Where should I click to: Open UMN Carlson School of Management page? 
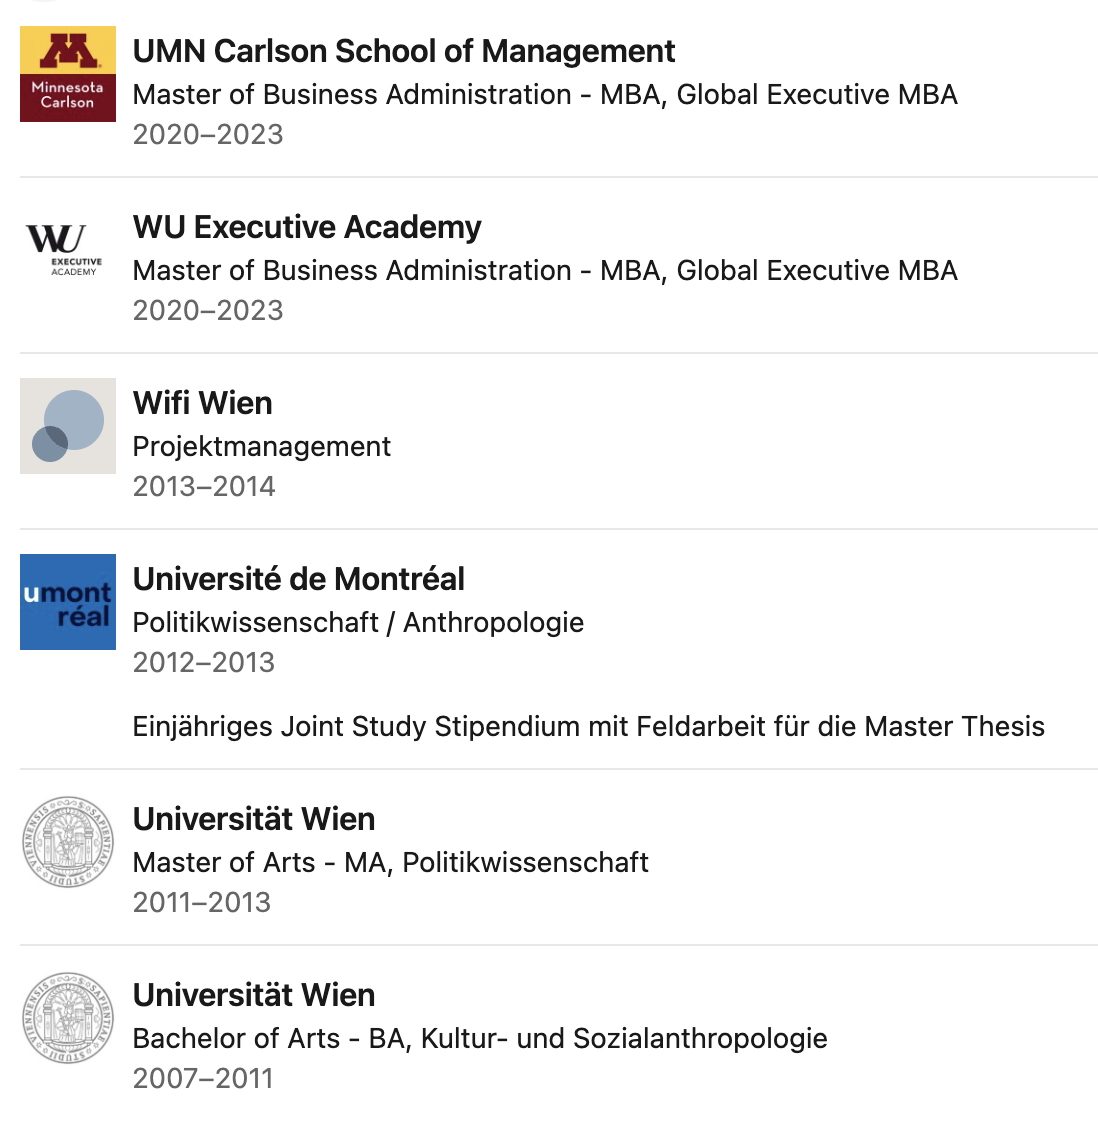pos(404,51)
